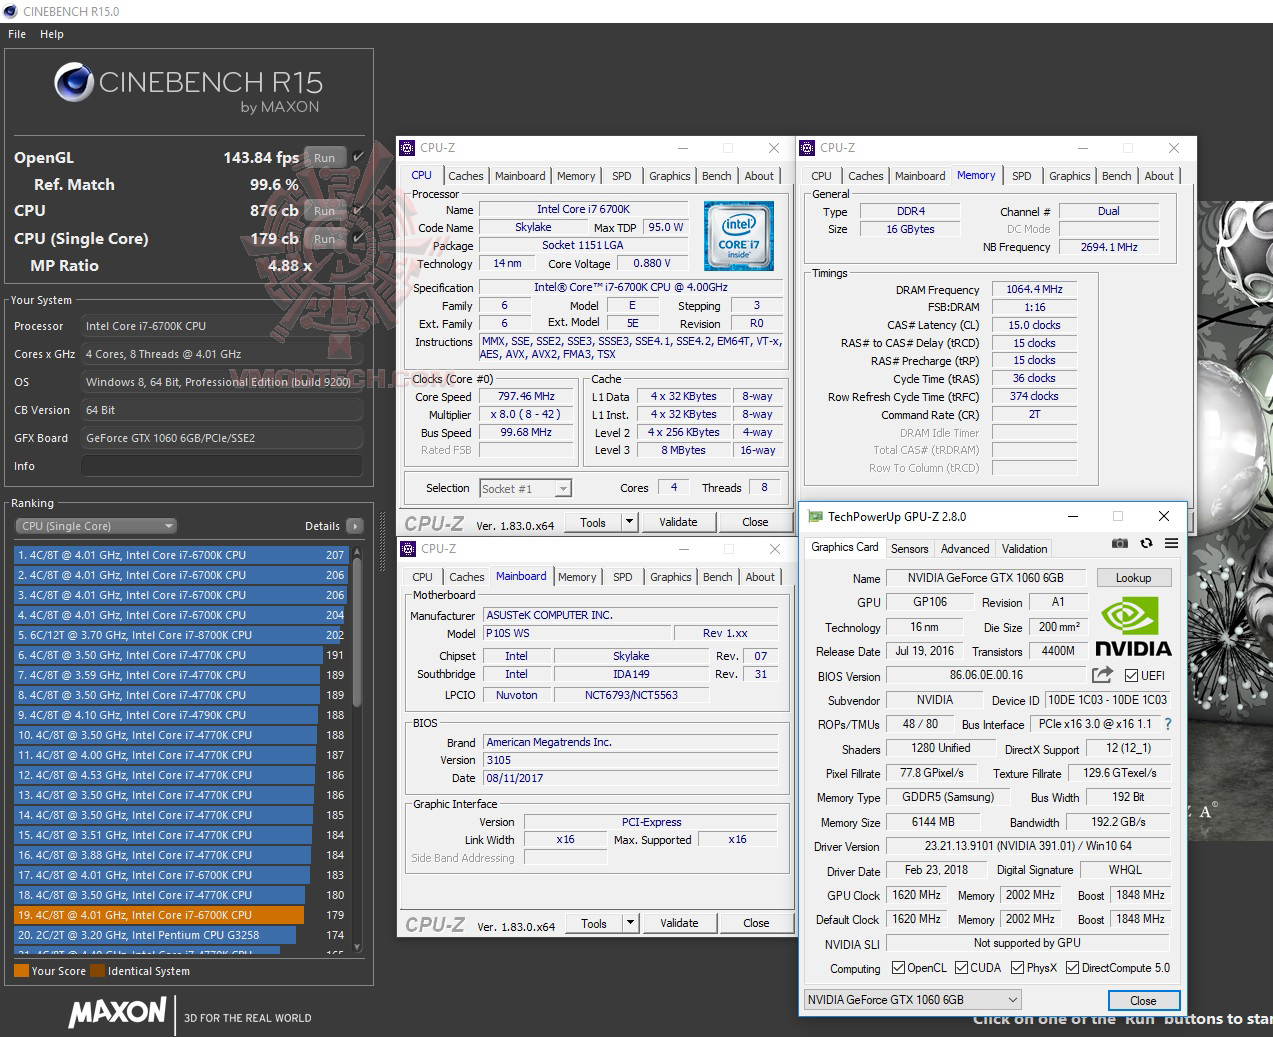This screenshot has width=1273, height=1037.
Task: Click the Intel Core i7 badge in CPU-Z
Action: click(739, 237)
